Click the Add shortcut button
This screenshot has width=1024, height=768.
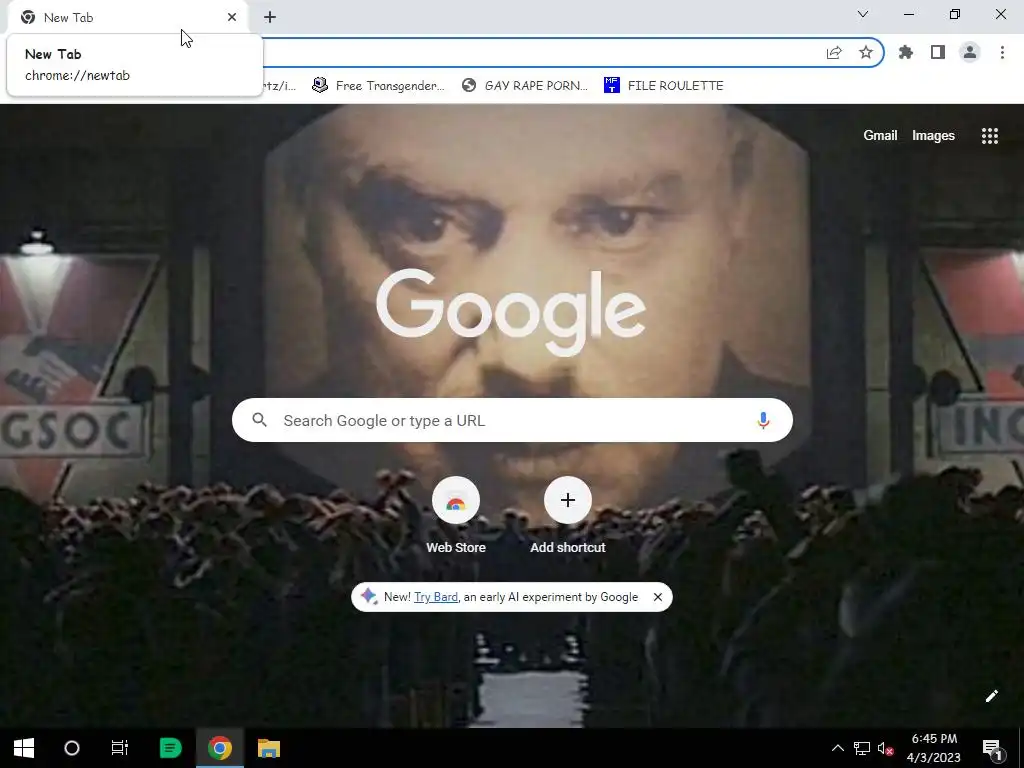(568, 516)
